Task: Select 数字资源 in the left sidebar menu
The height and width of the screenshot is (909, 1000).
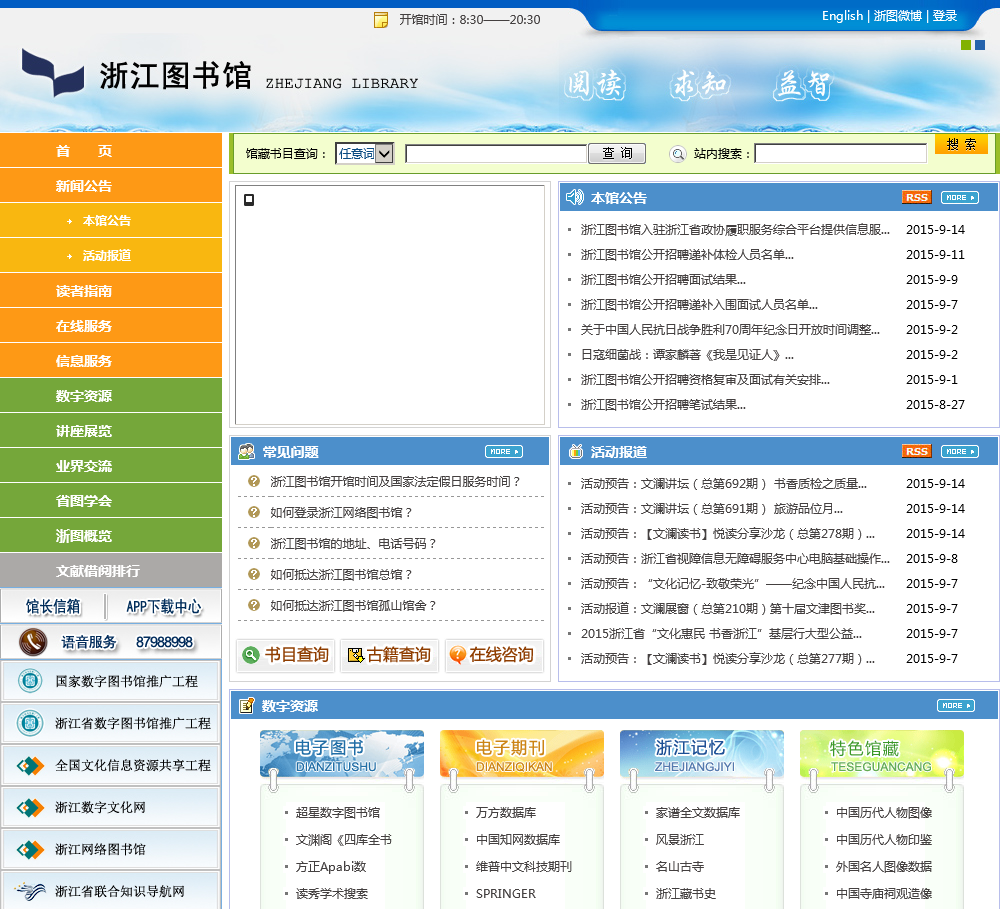Action: [84, 396]
